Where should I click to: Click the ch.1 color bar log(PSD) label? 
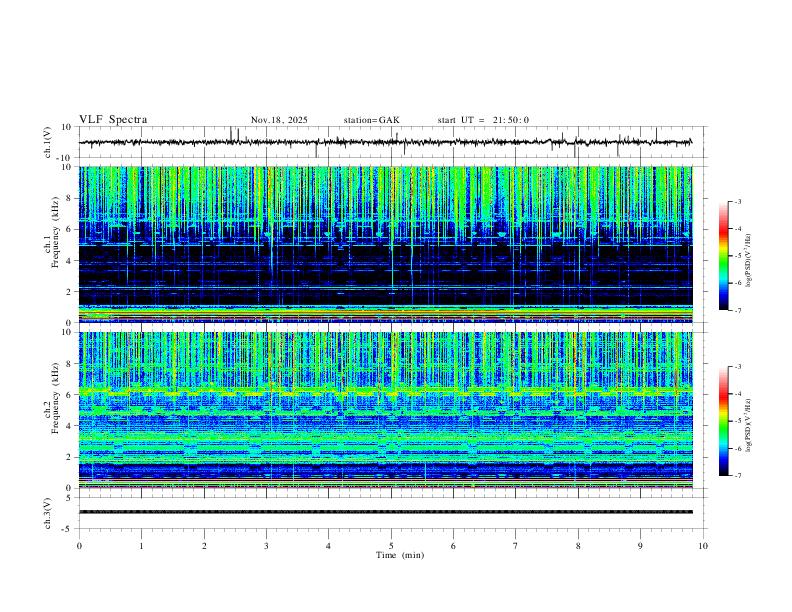749,261
